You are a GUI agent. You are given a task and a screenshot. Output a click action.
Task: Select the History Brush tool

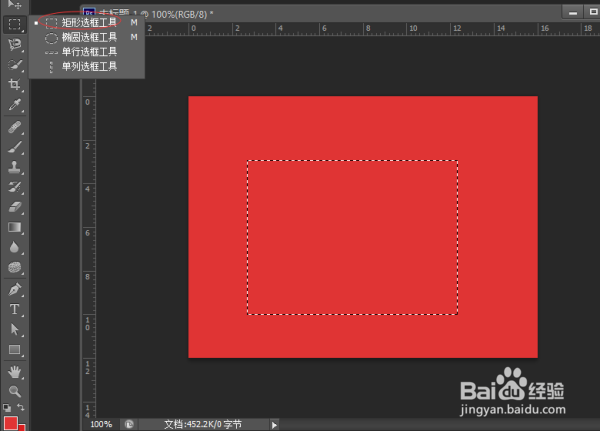pos(15,187)
